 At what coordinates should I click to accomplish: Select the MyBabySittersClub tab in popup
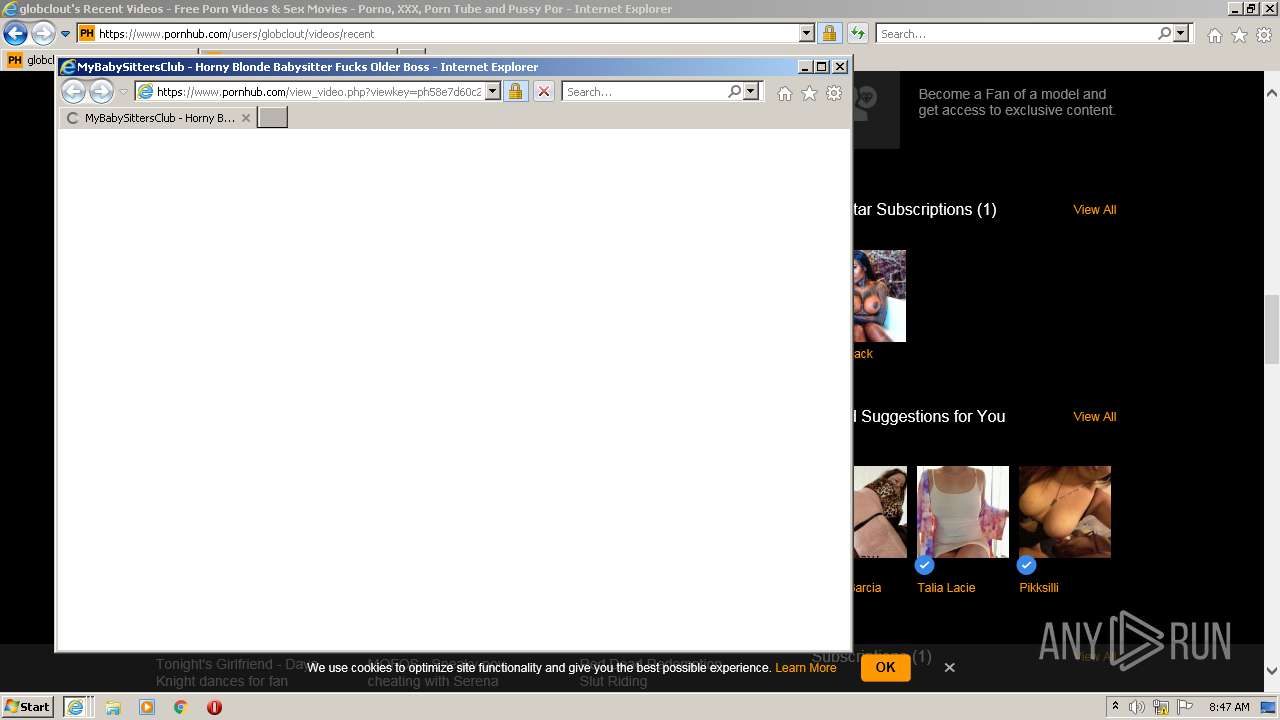coord(158,117)
